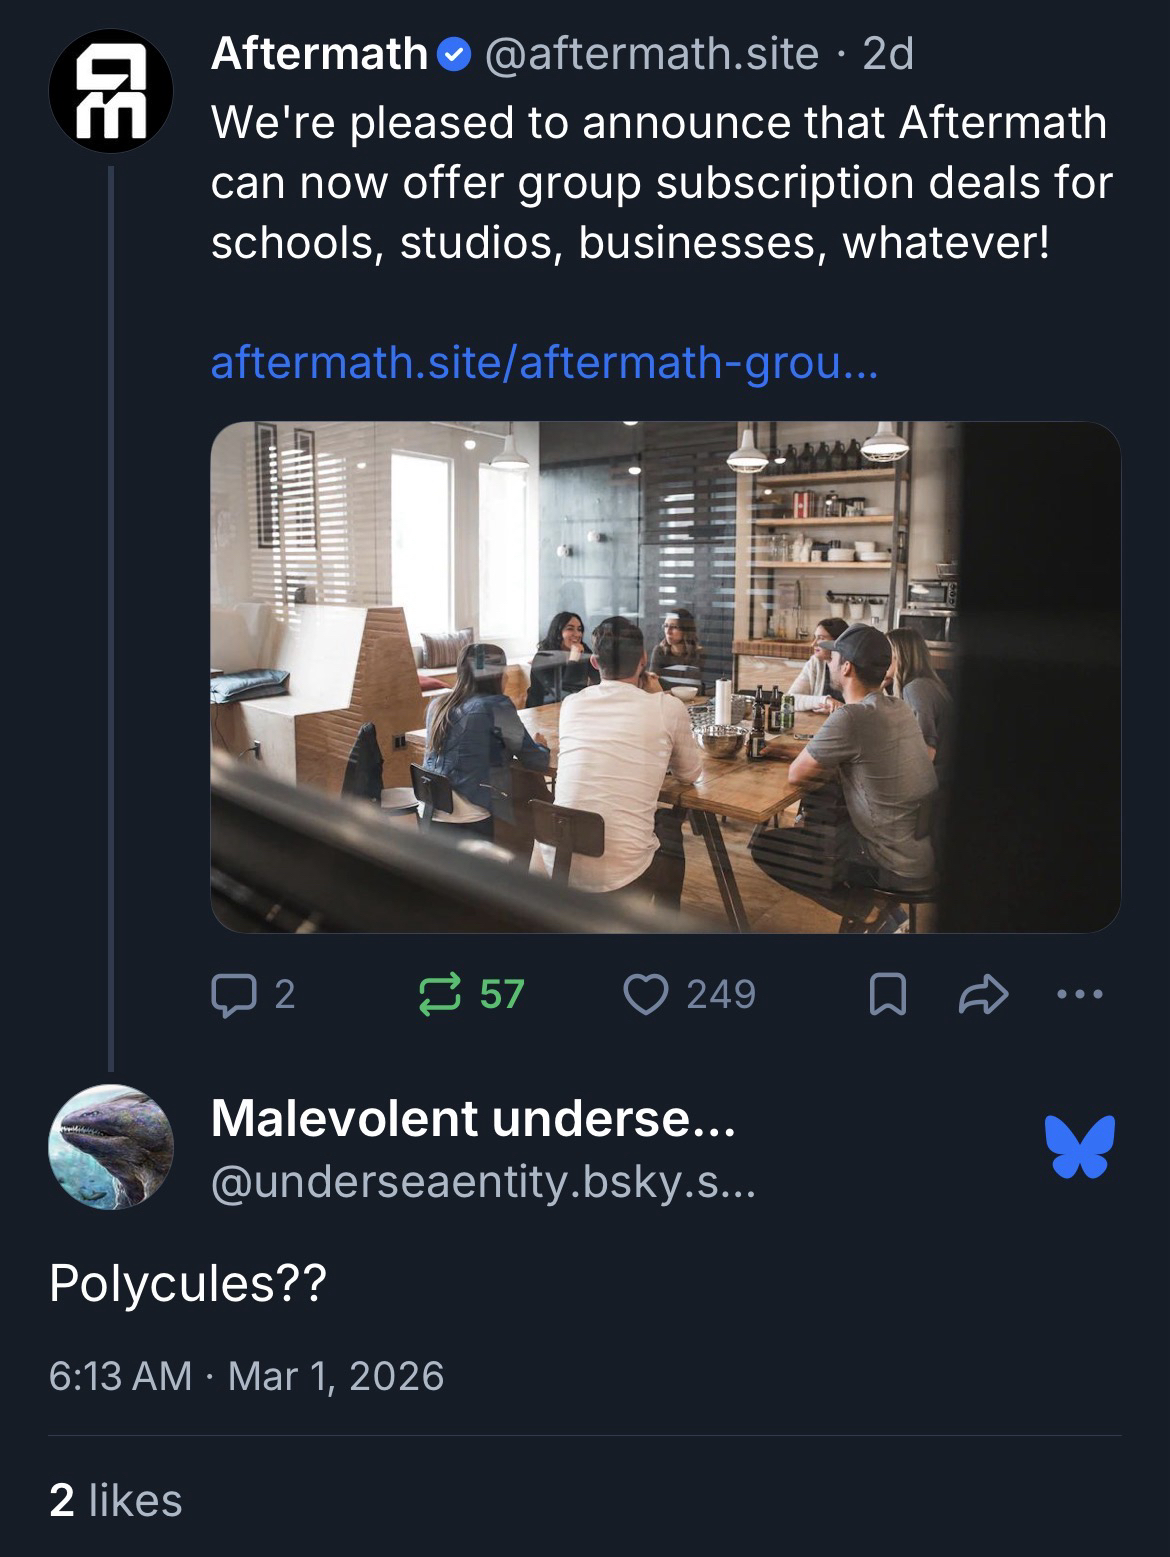Click the 6:13 AM Mar 1, 2026 timestamp

point(246,1376)
